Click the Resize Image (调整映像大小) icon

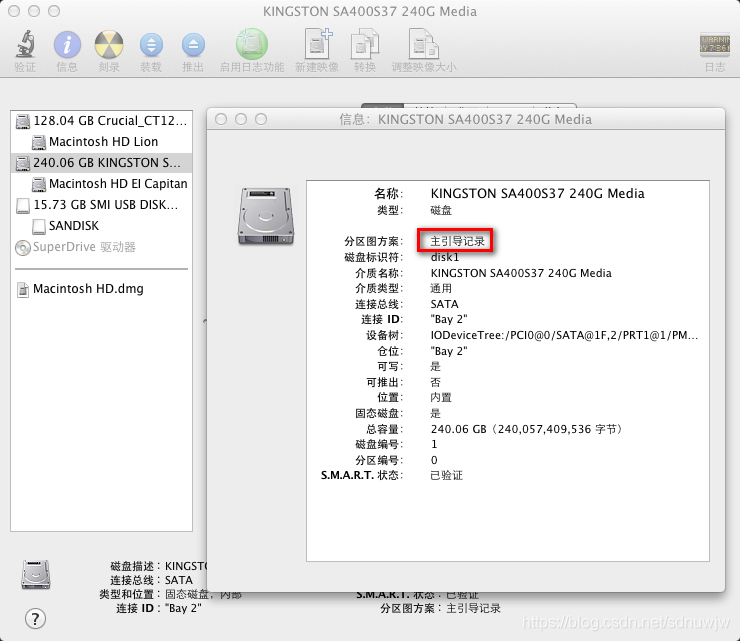[x=423, y=44]
